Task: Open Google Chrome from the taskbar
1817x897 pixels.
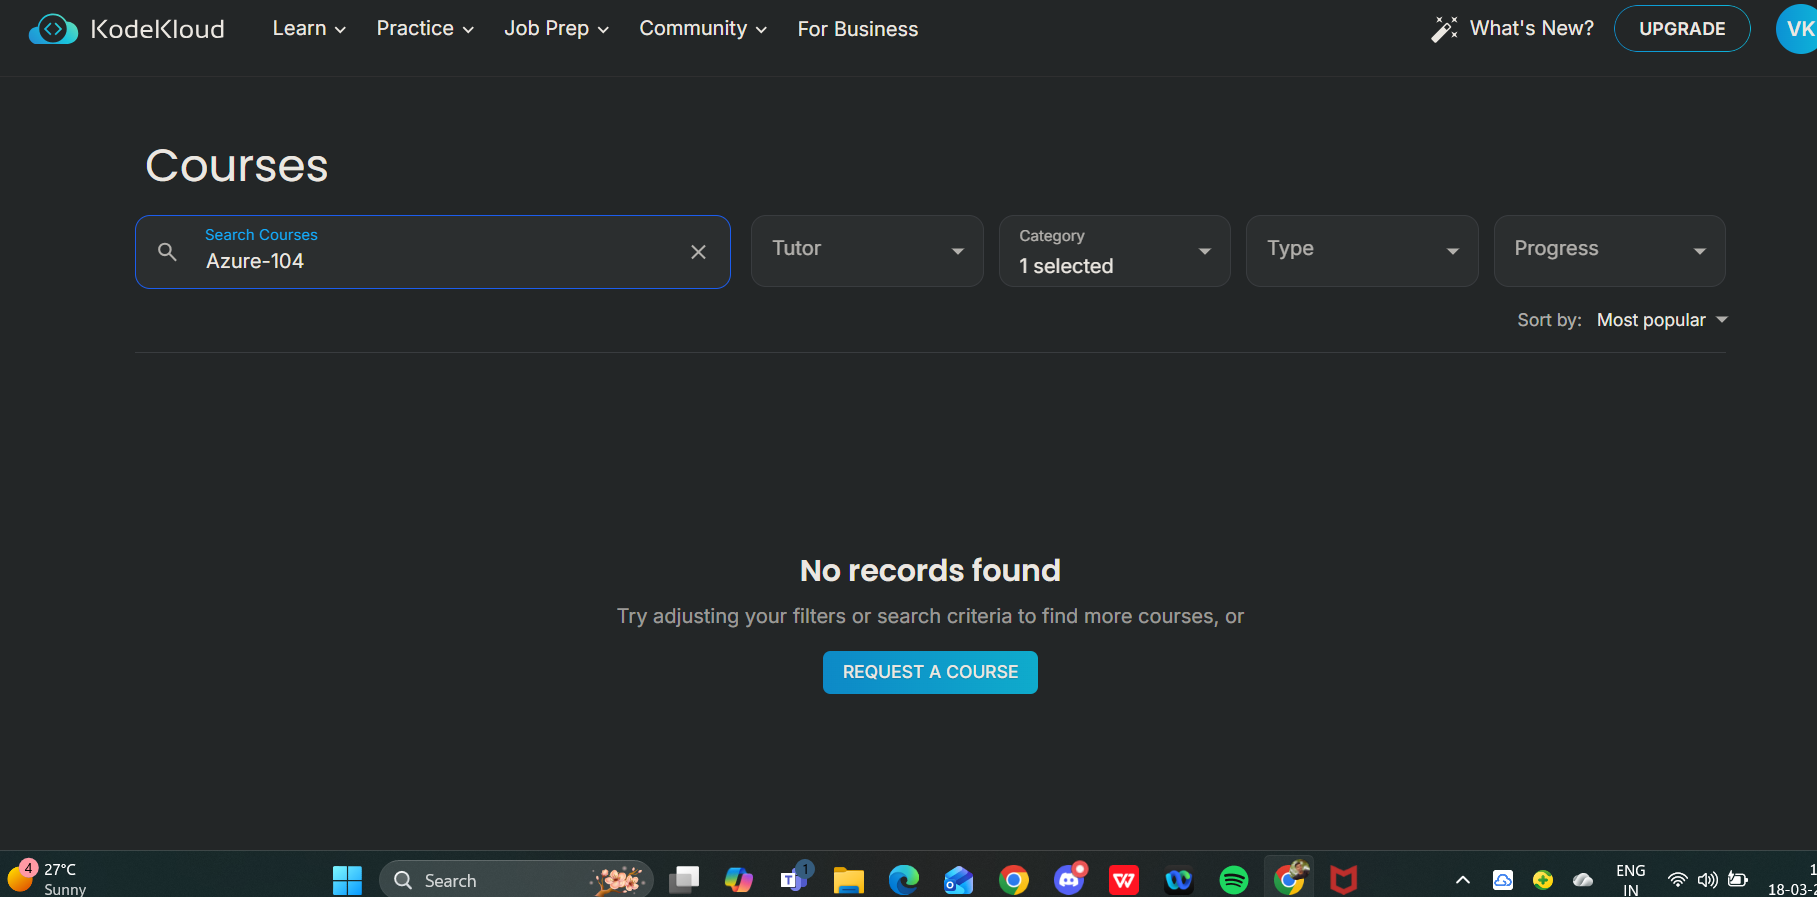Action: click(1014, 880)
